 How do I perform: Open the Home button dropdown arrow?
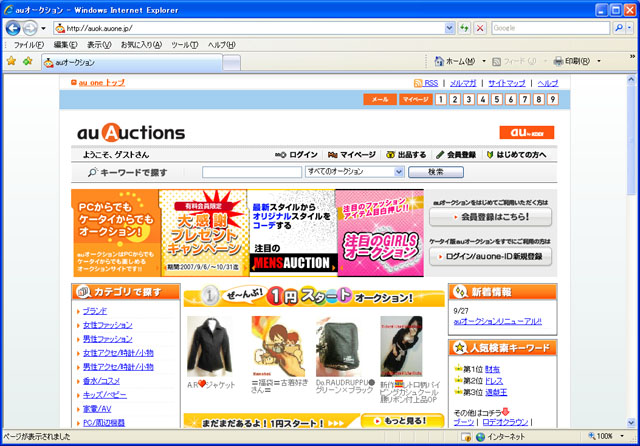click(484, 61)
